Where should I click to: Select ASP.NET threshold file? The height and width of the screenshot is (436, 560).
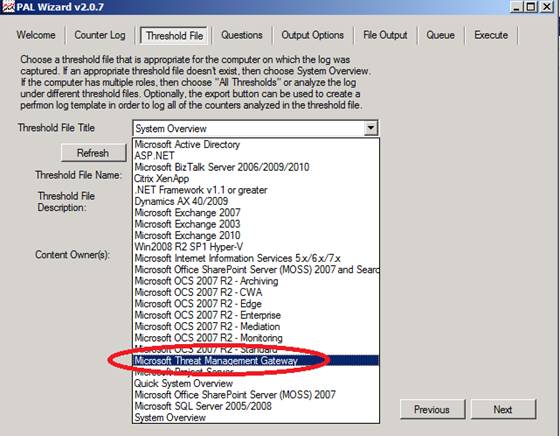pos(255,156)
